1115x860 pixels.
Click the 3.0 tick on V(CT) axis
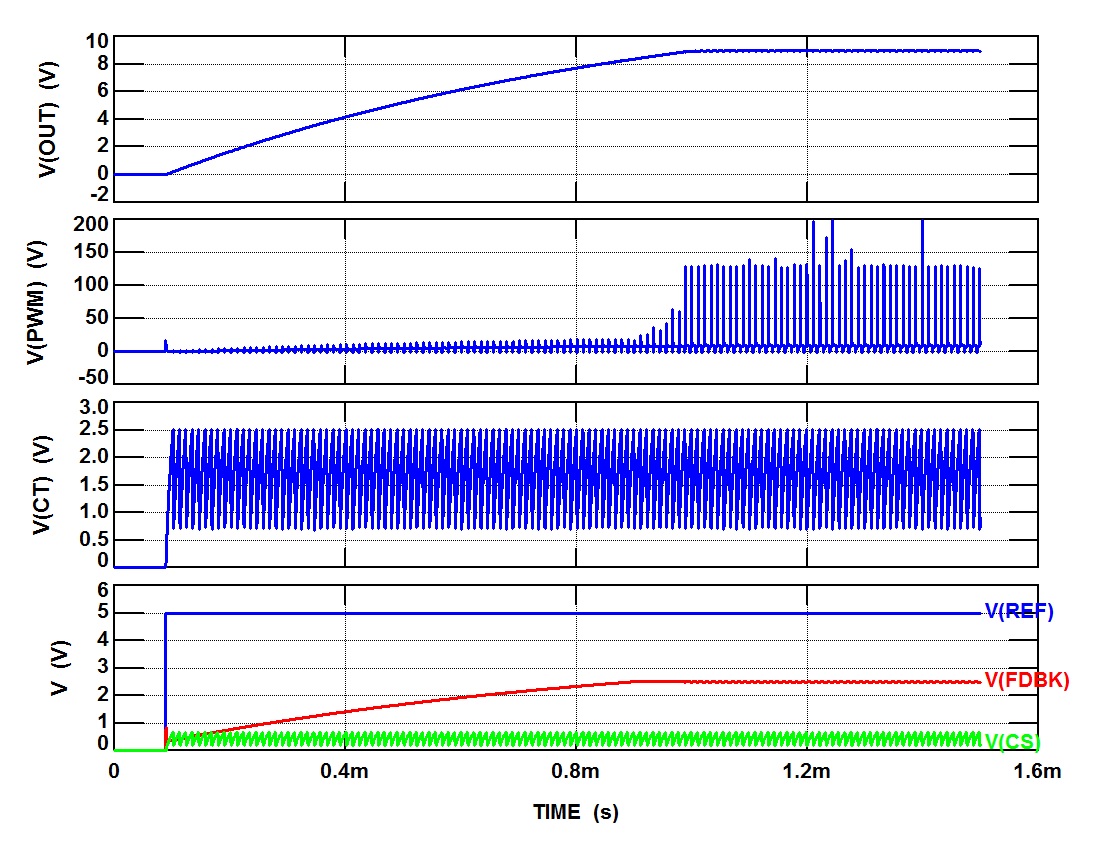point(93,407)
